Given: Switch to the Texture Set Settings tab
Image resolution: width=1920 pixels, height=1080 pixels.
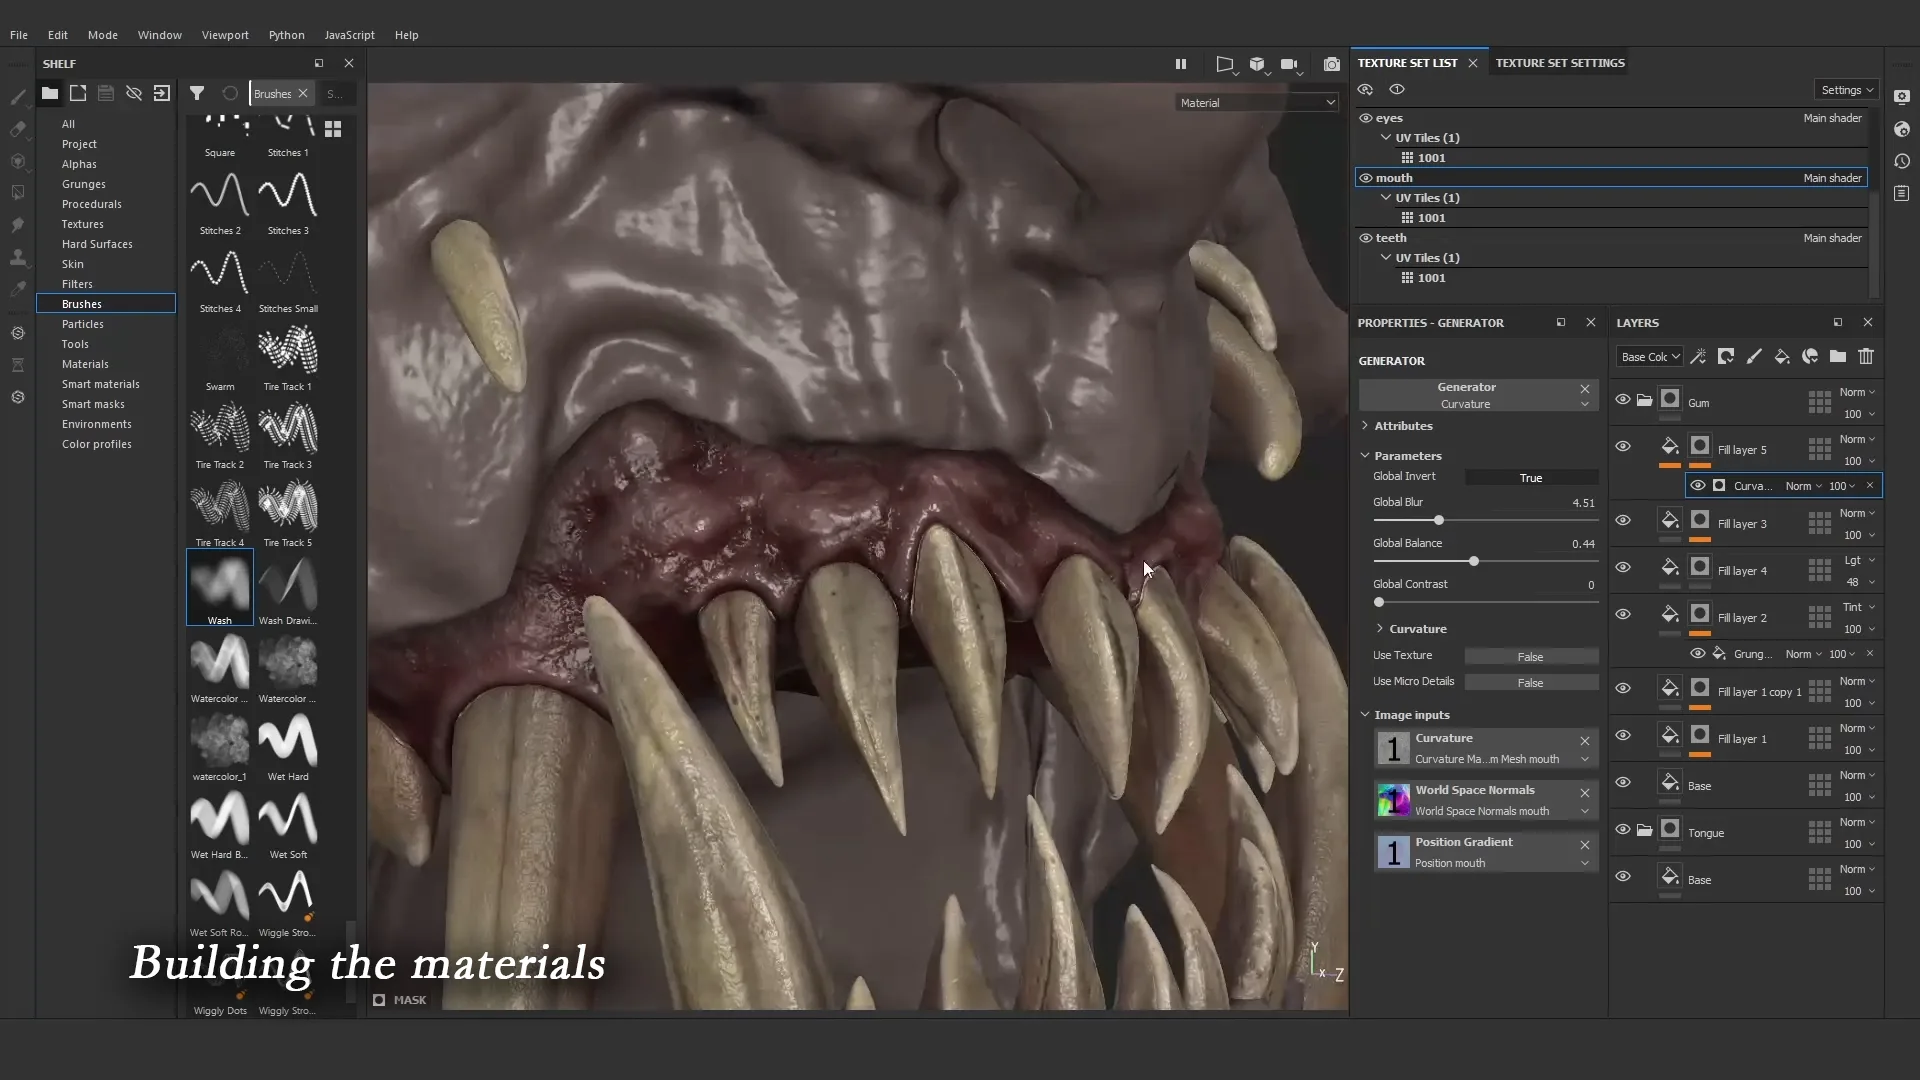Looking at the screenshot, I should click(x=1559, y=62).
